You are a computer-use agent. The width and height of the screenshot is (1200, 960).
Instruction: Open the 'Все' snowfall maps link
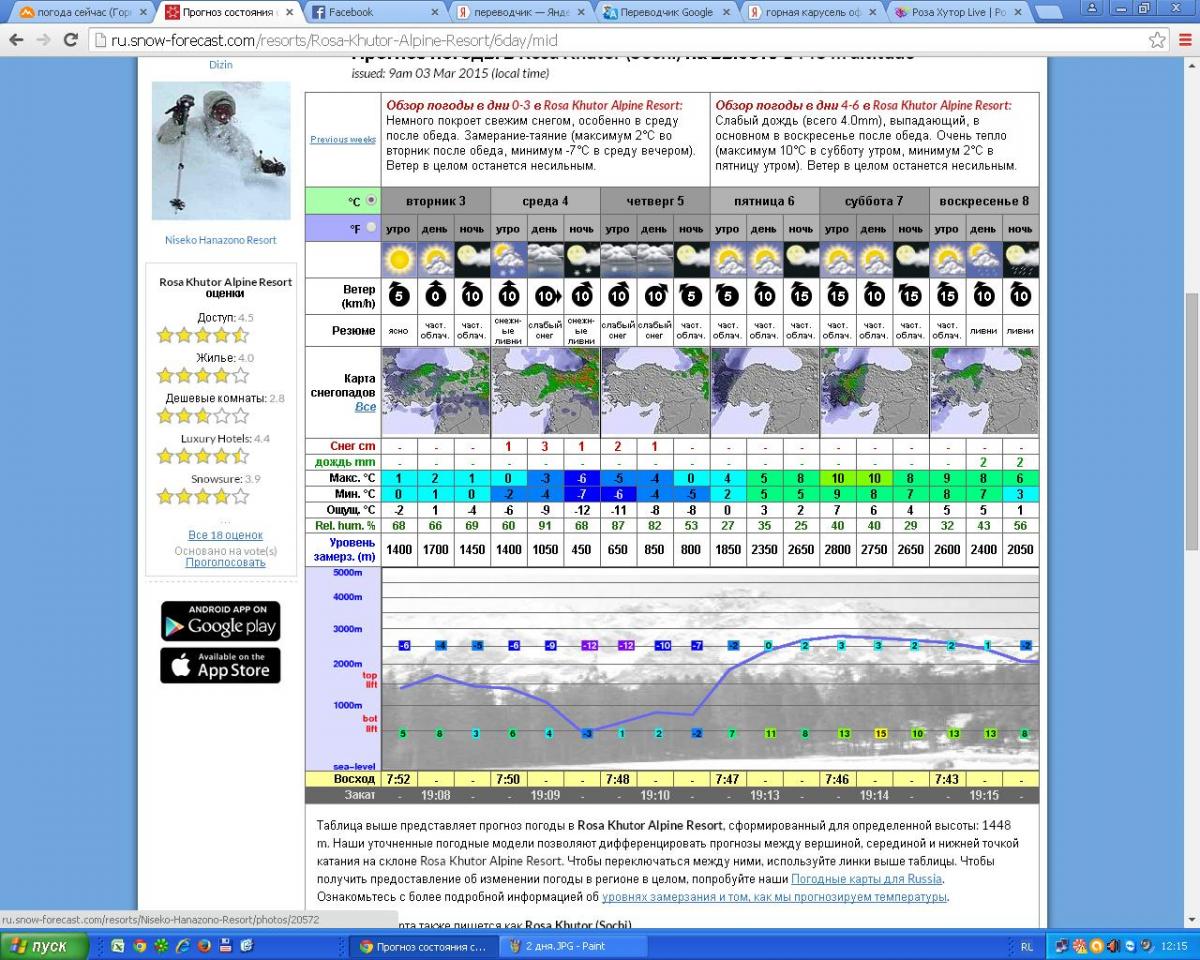click(x=365, y=407)
